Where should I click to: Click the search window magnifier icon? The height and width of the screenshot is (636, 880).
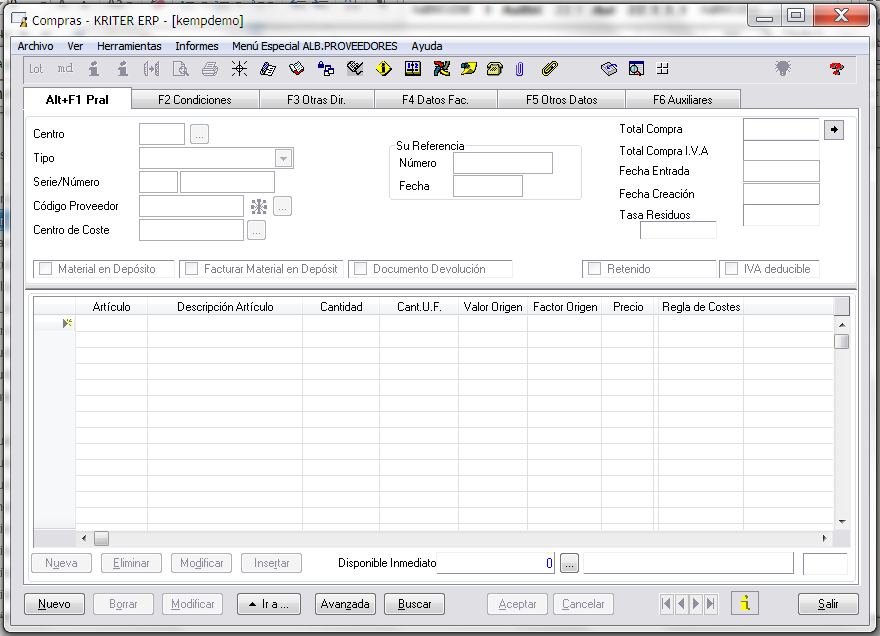pyautogui.click(x=636, y=69)
